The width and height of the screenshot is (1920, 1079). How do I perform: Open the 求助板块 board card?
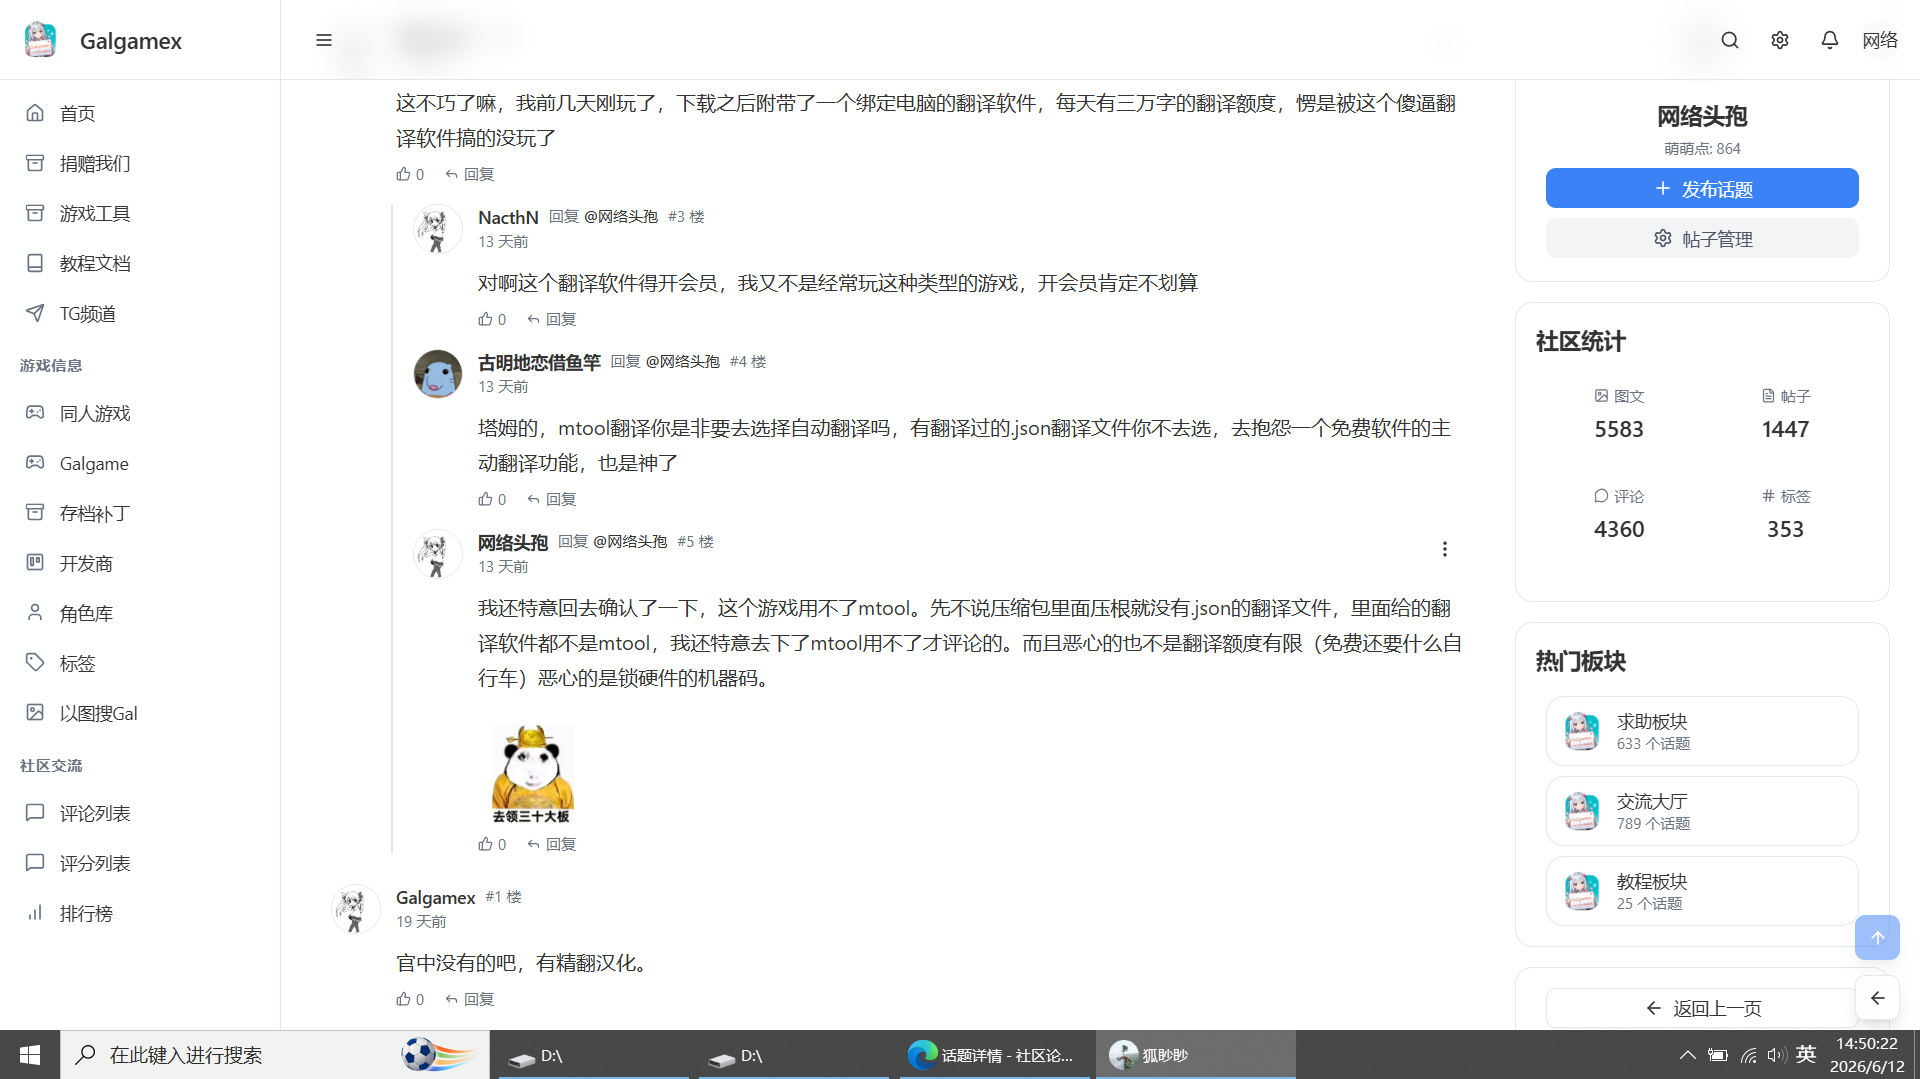point(1702,731)
